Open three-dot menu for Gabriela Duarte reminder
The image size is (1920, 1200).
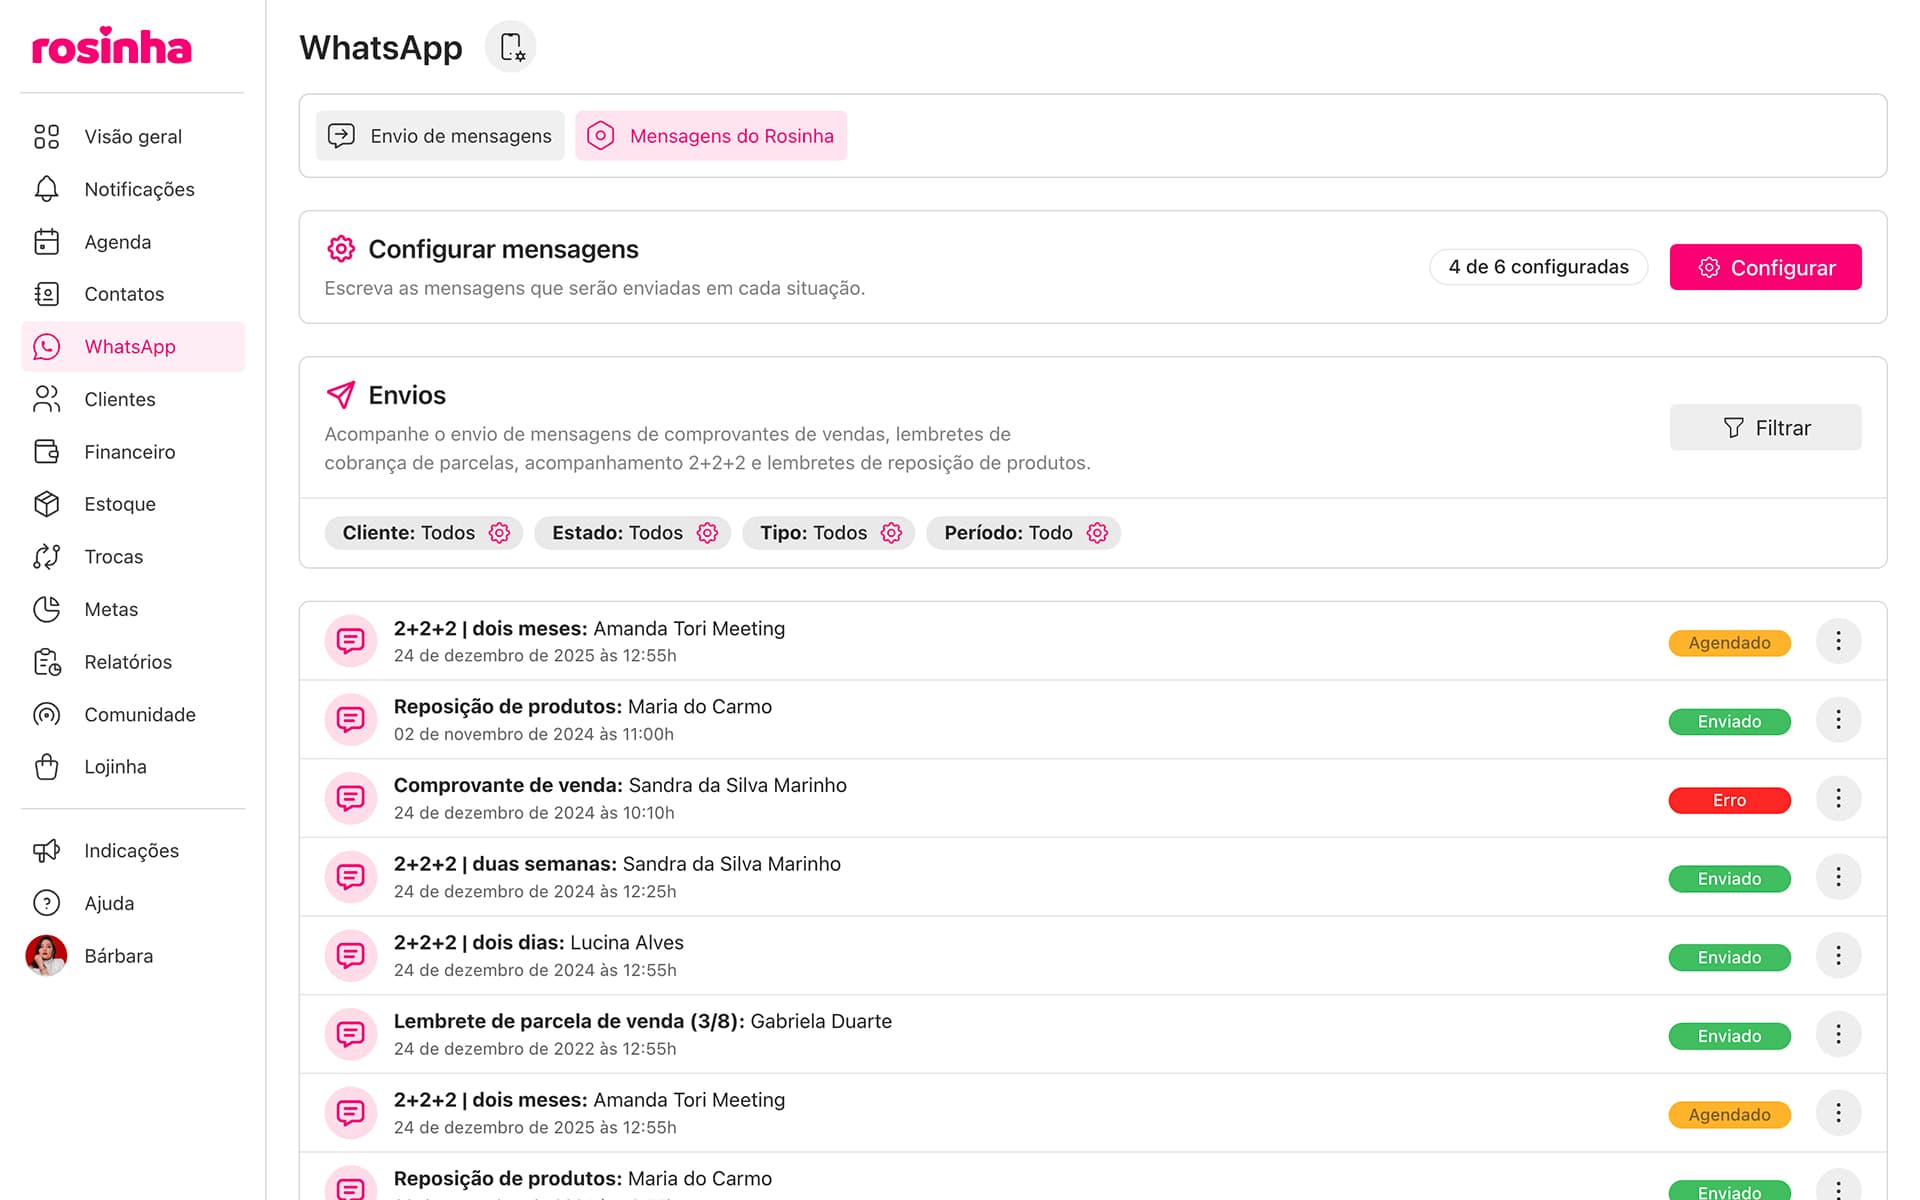tap(1837, 1035)
